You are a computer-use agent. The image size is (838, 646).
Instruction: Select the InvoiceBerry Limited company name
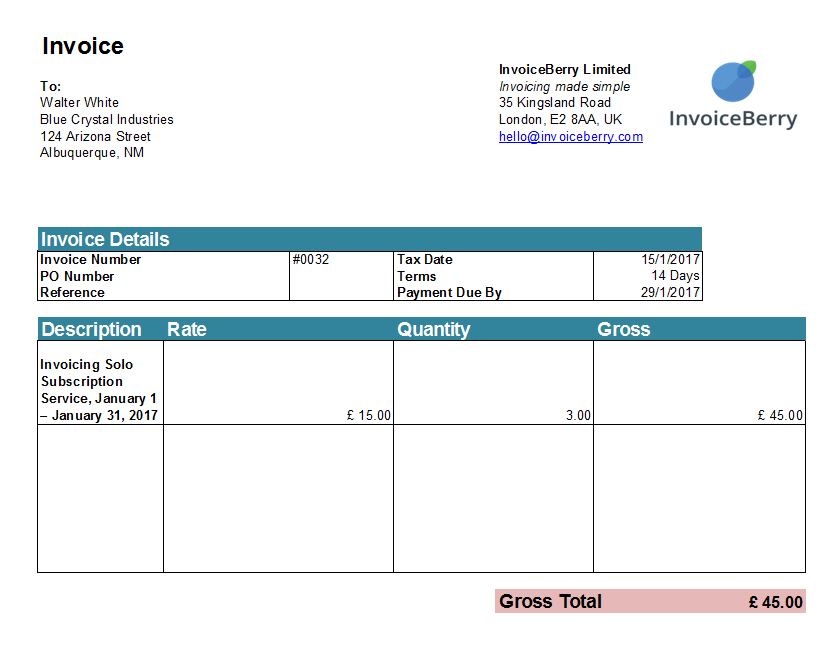pyautogui.click(x=564, y=70)
